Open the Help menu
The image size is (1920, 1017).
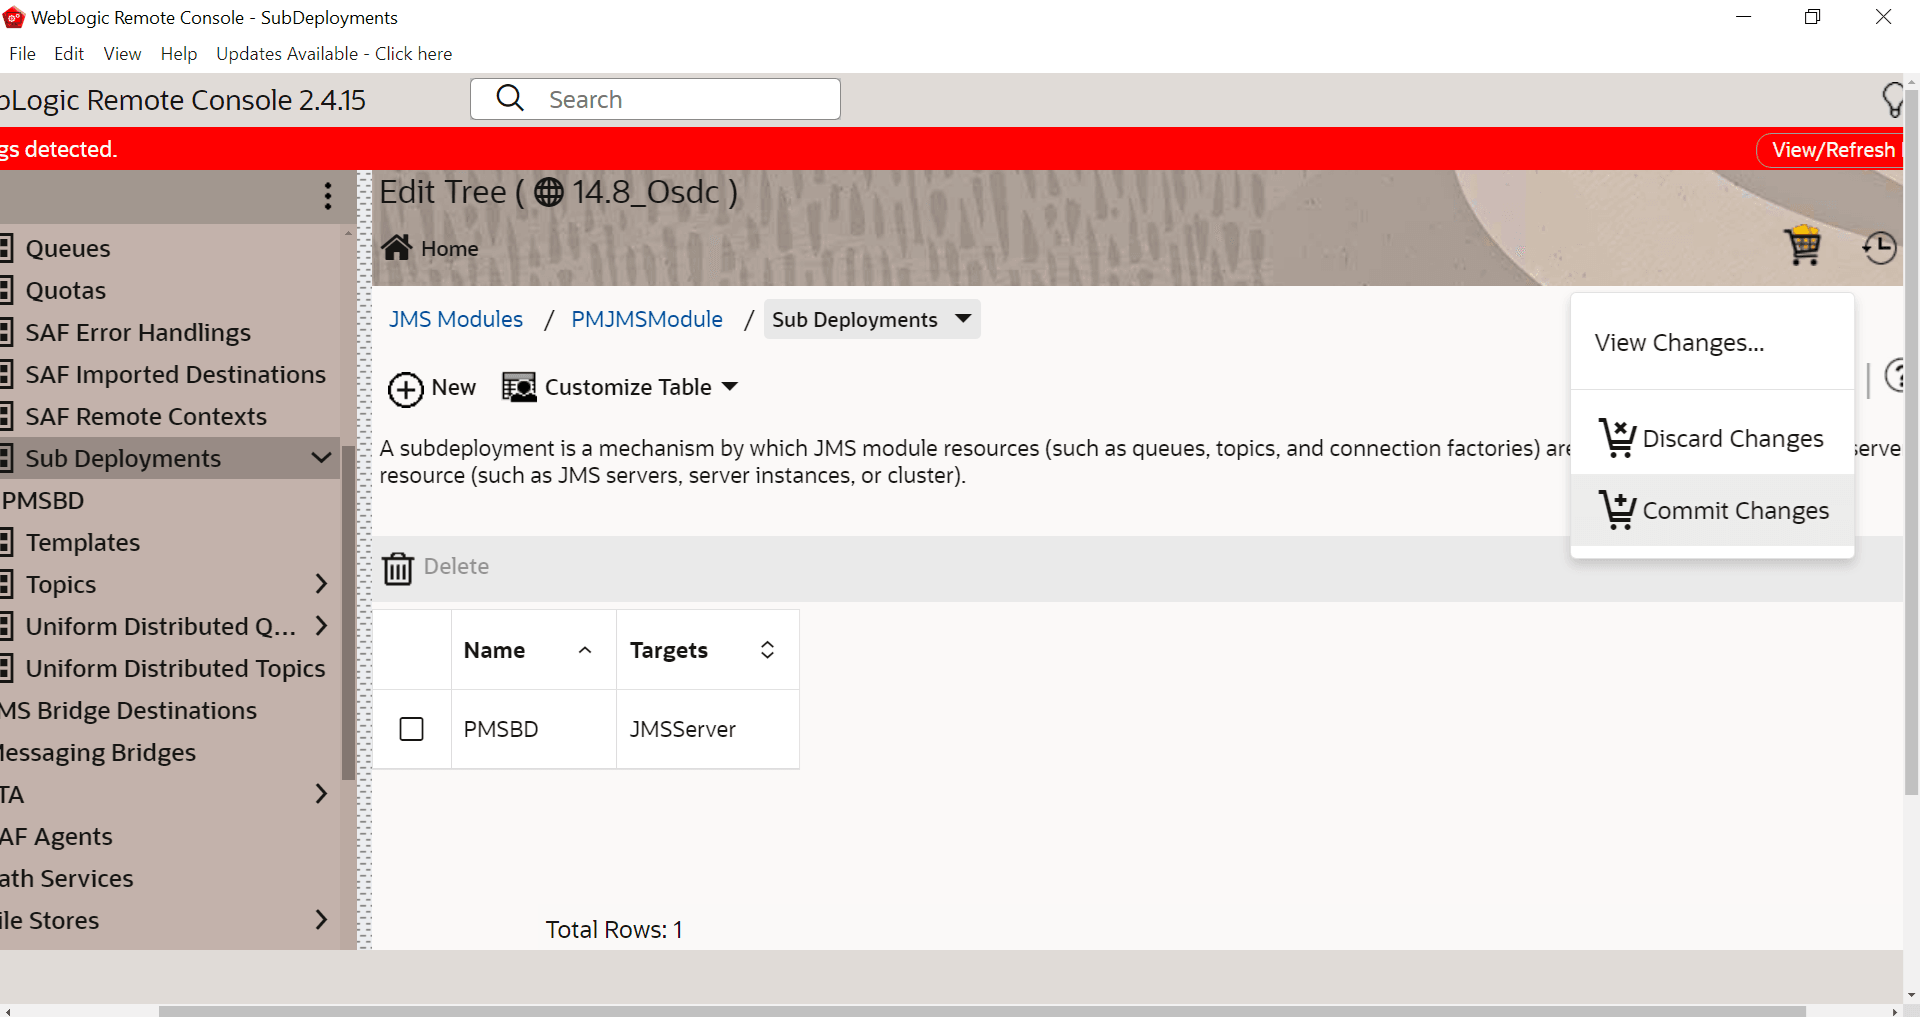point(179,54)
